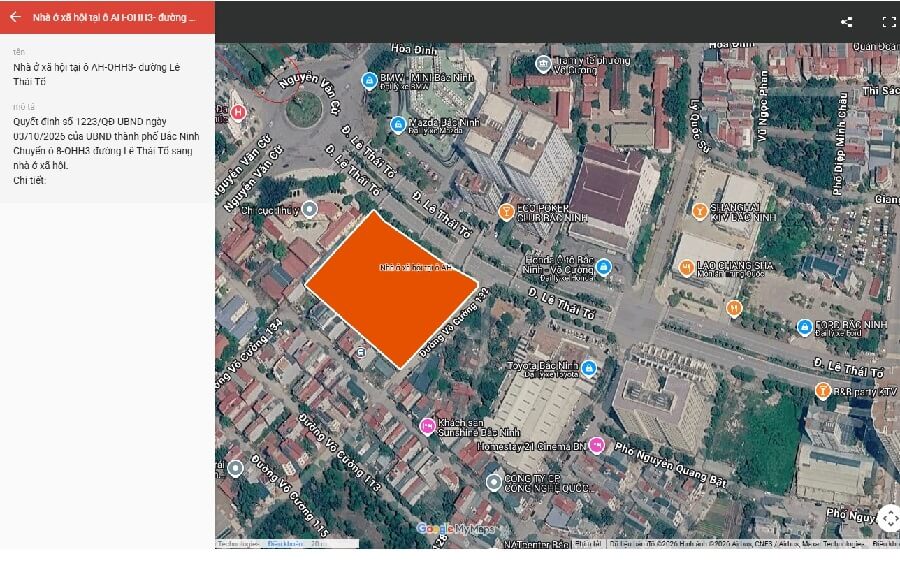Viewport: 900px width, 563px height.
Task: Open Toyota Bắc Ninh dealership marker
Action: (588, 368)
